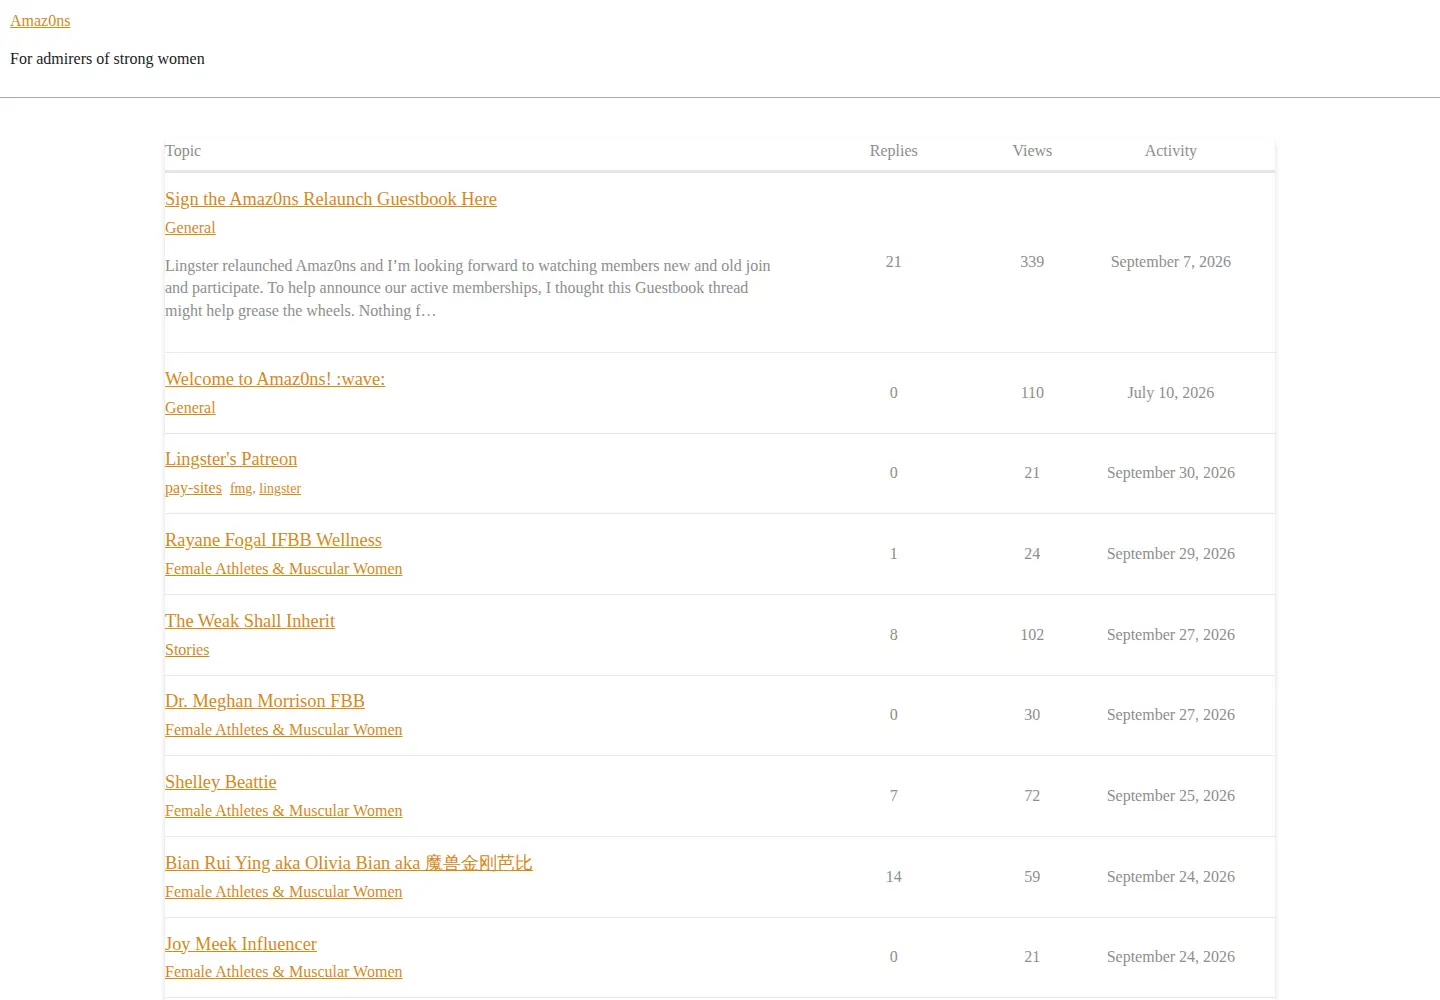1440x1000 pixels.
Task: Open General category under Welcome topic
Action: point(190,408)
